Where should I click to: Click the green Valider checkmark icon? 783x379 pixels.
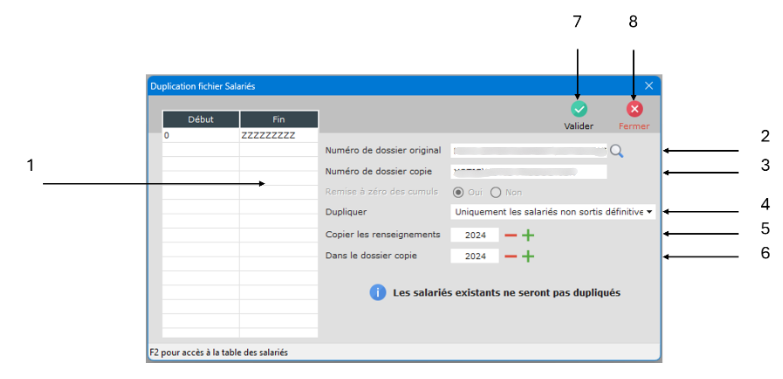[579, 109]
